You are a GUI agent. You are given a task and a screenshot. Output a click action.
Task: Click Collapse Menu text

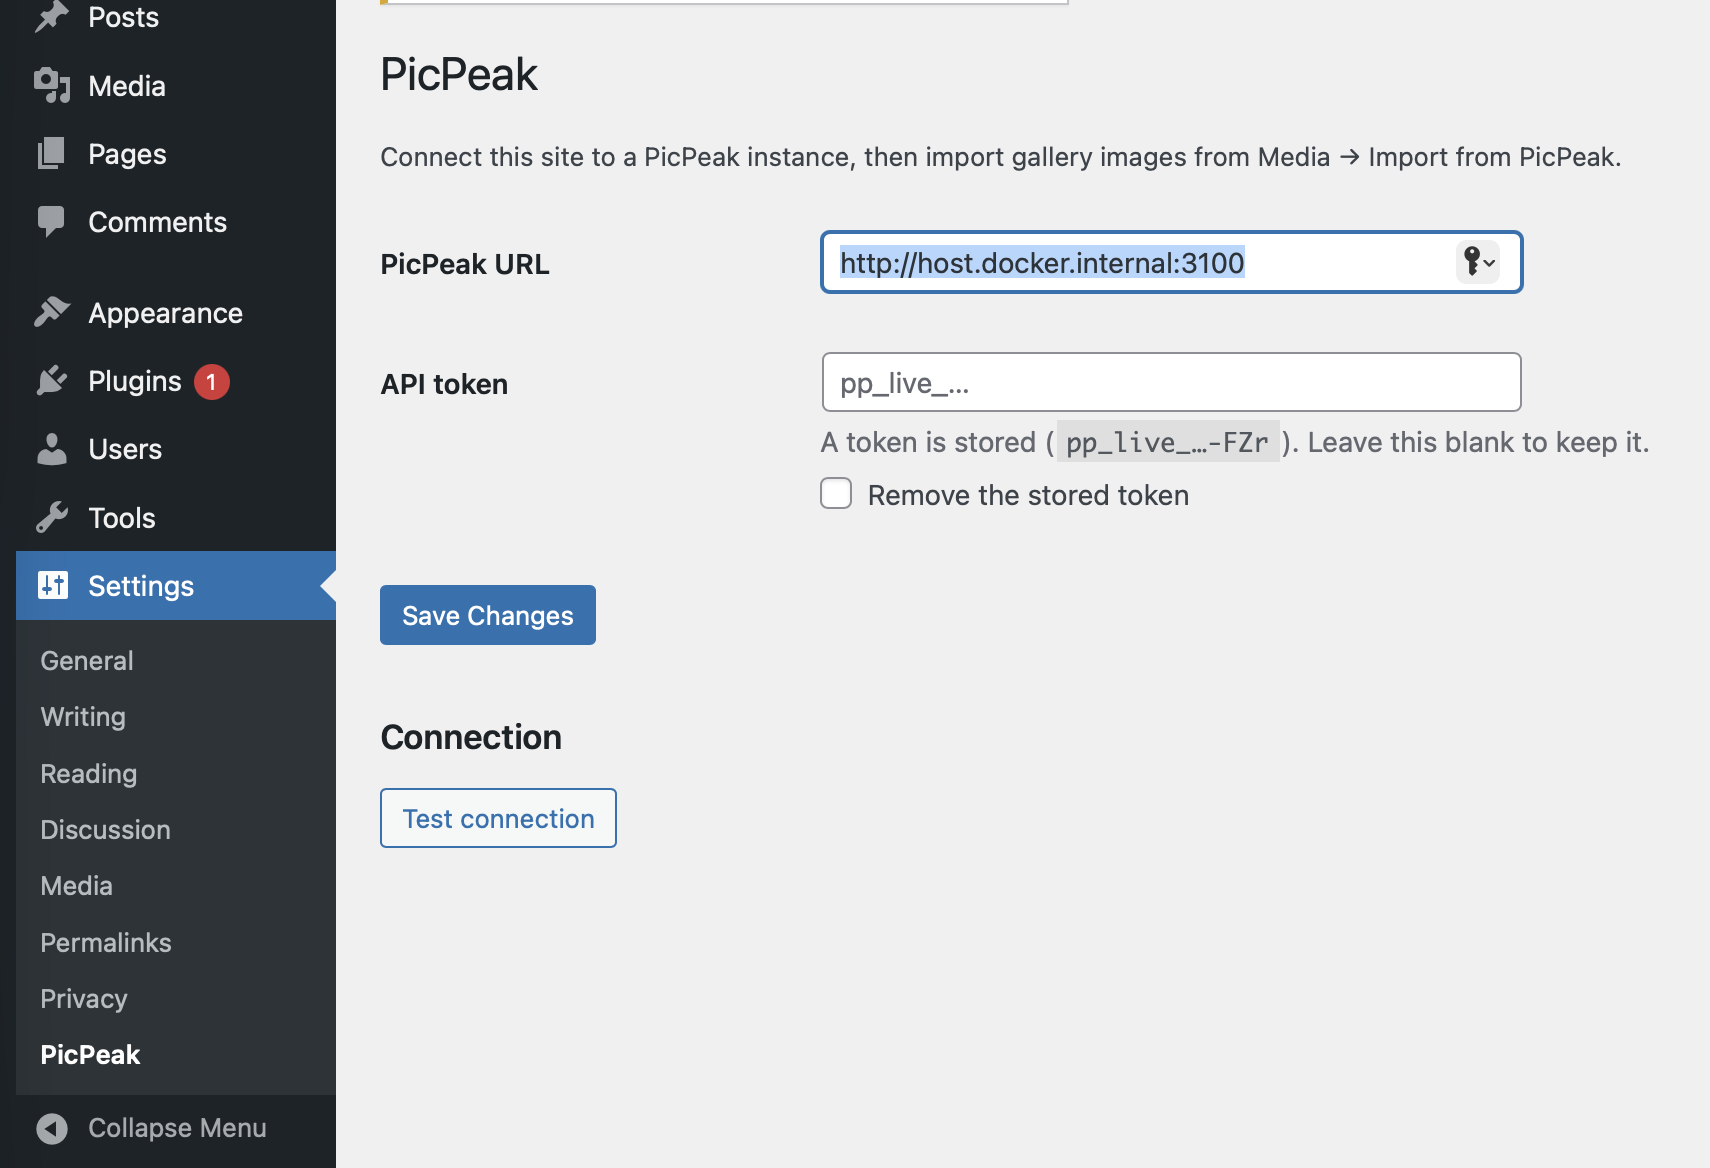(177, 1128)
